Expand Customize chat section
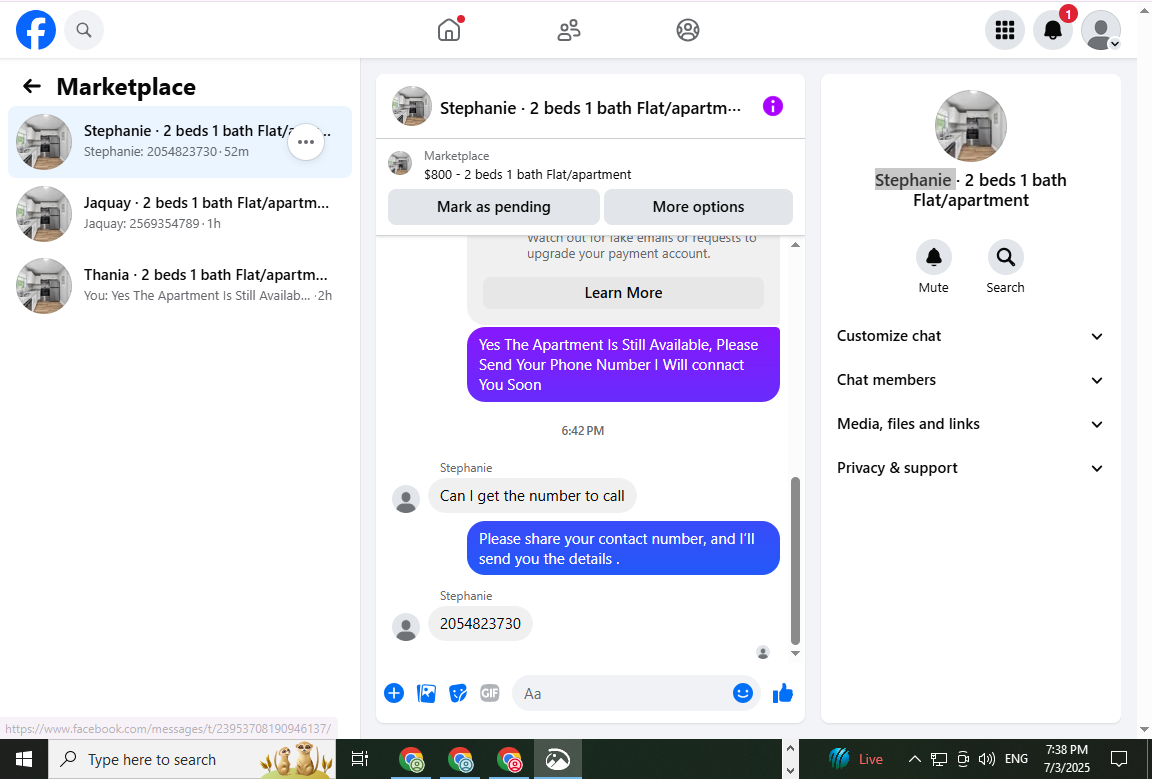Image resolution: width=1152 pixels, height=779 pixels. click(x=971, y=336)
